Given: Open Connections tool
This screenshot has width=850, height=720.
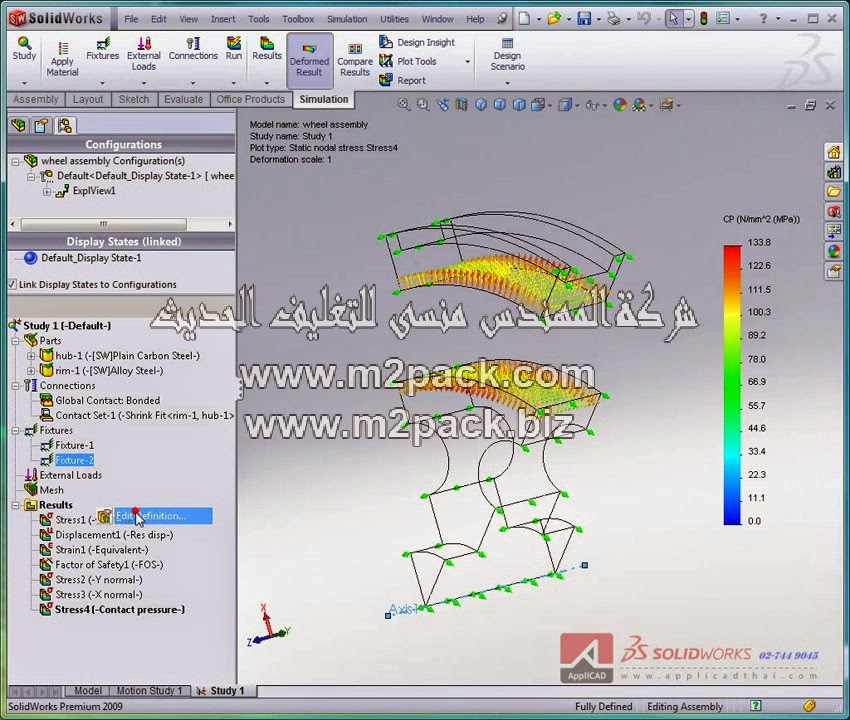Looking at the screenshot, I should coord(193,49).
